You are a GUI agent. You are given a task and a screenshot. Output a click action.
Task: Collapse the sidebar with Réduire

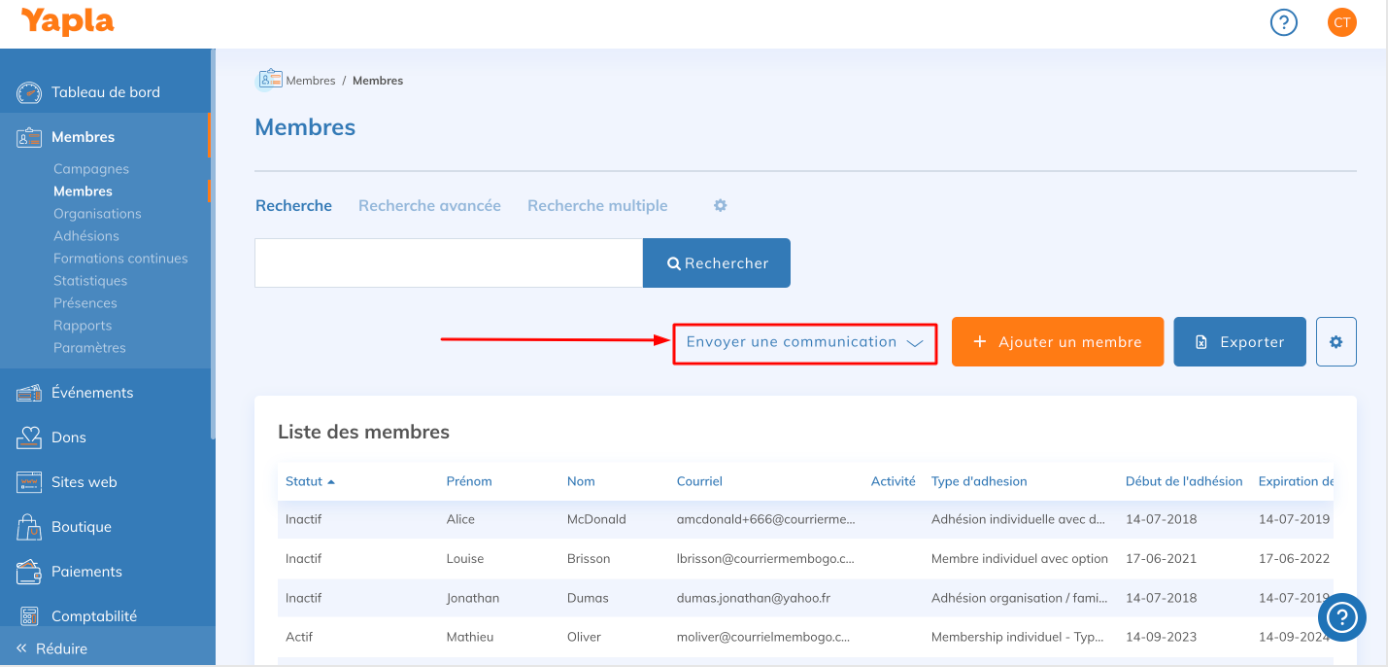[x=52, y=648]
